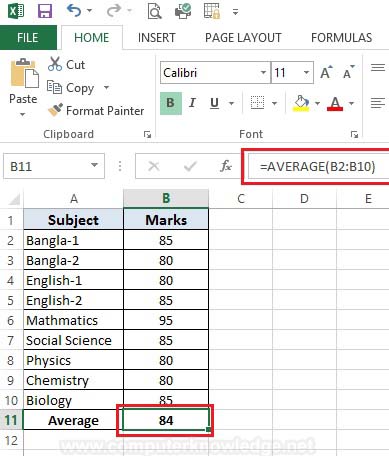
Task: Click the Save icon in quick access toolbar
Action: (45, 11)
